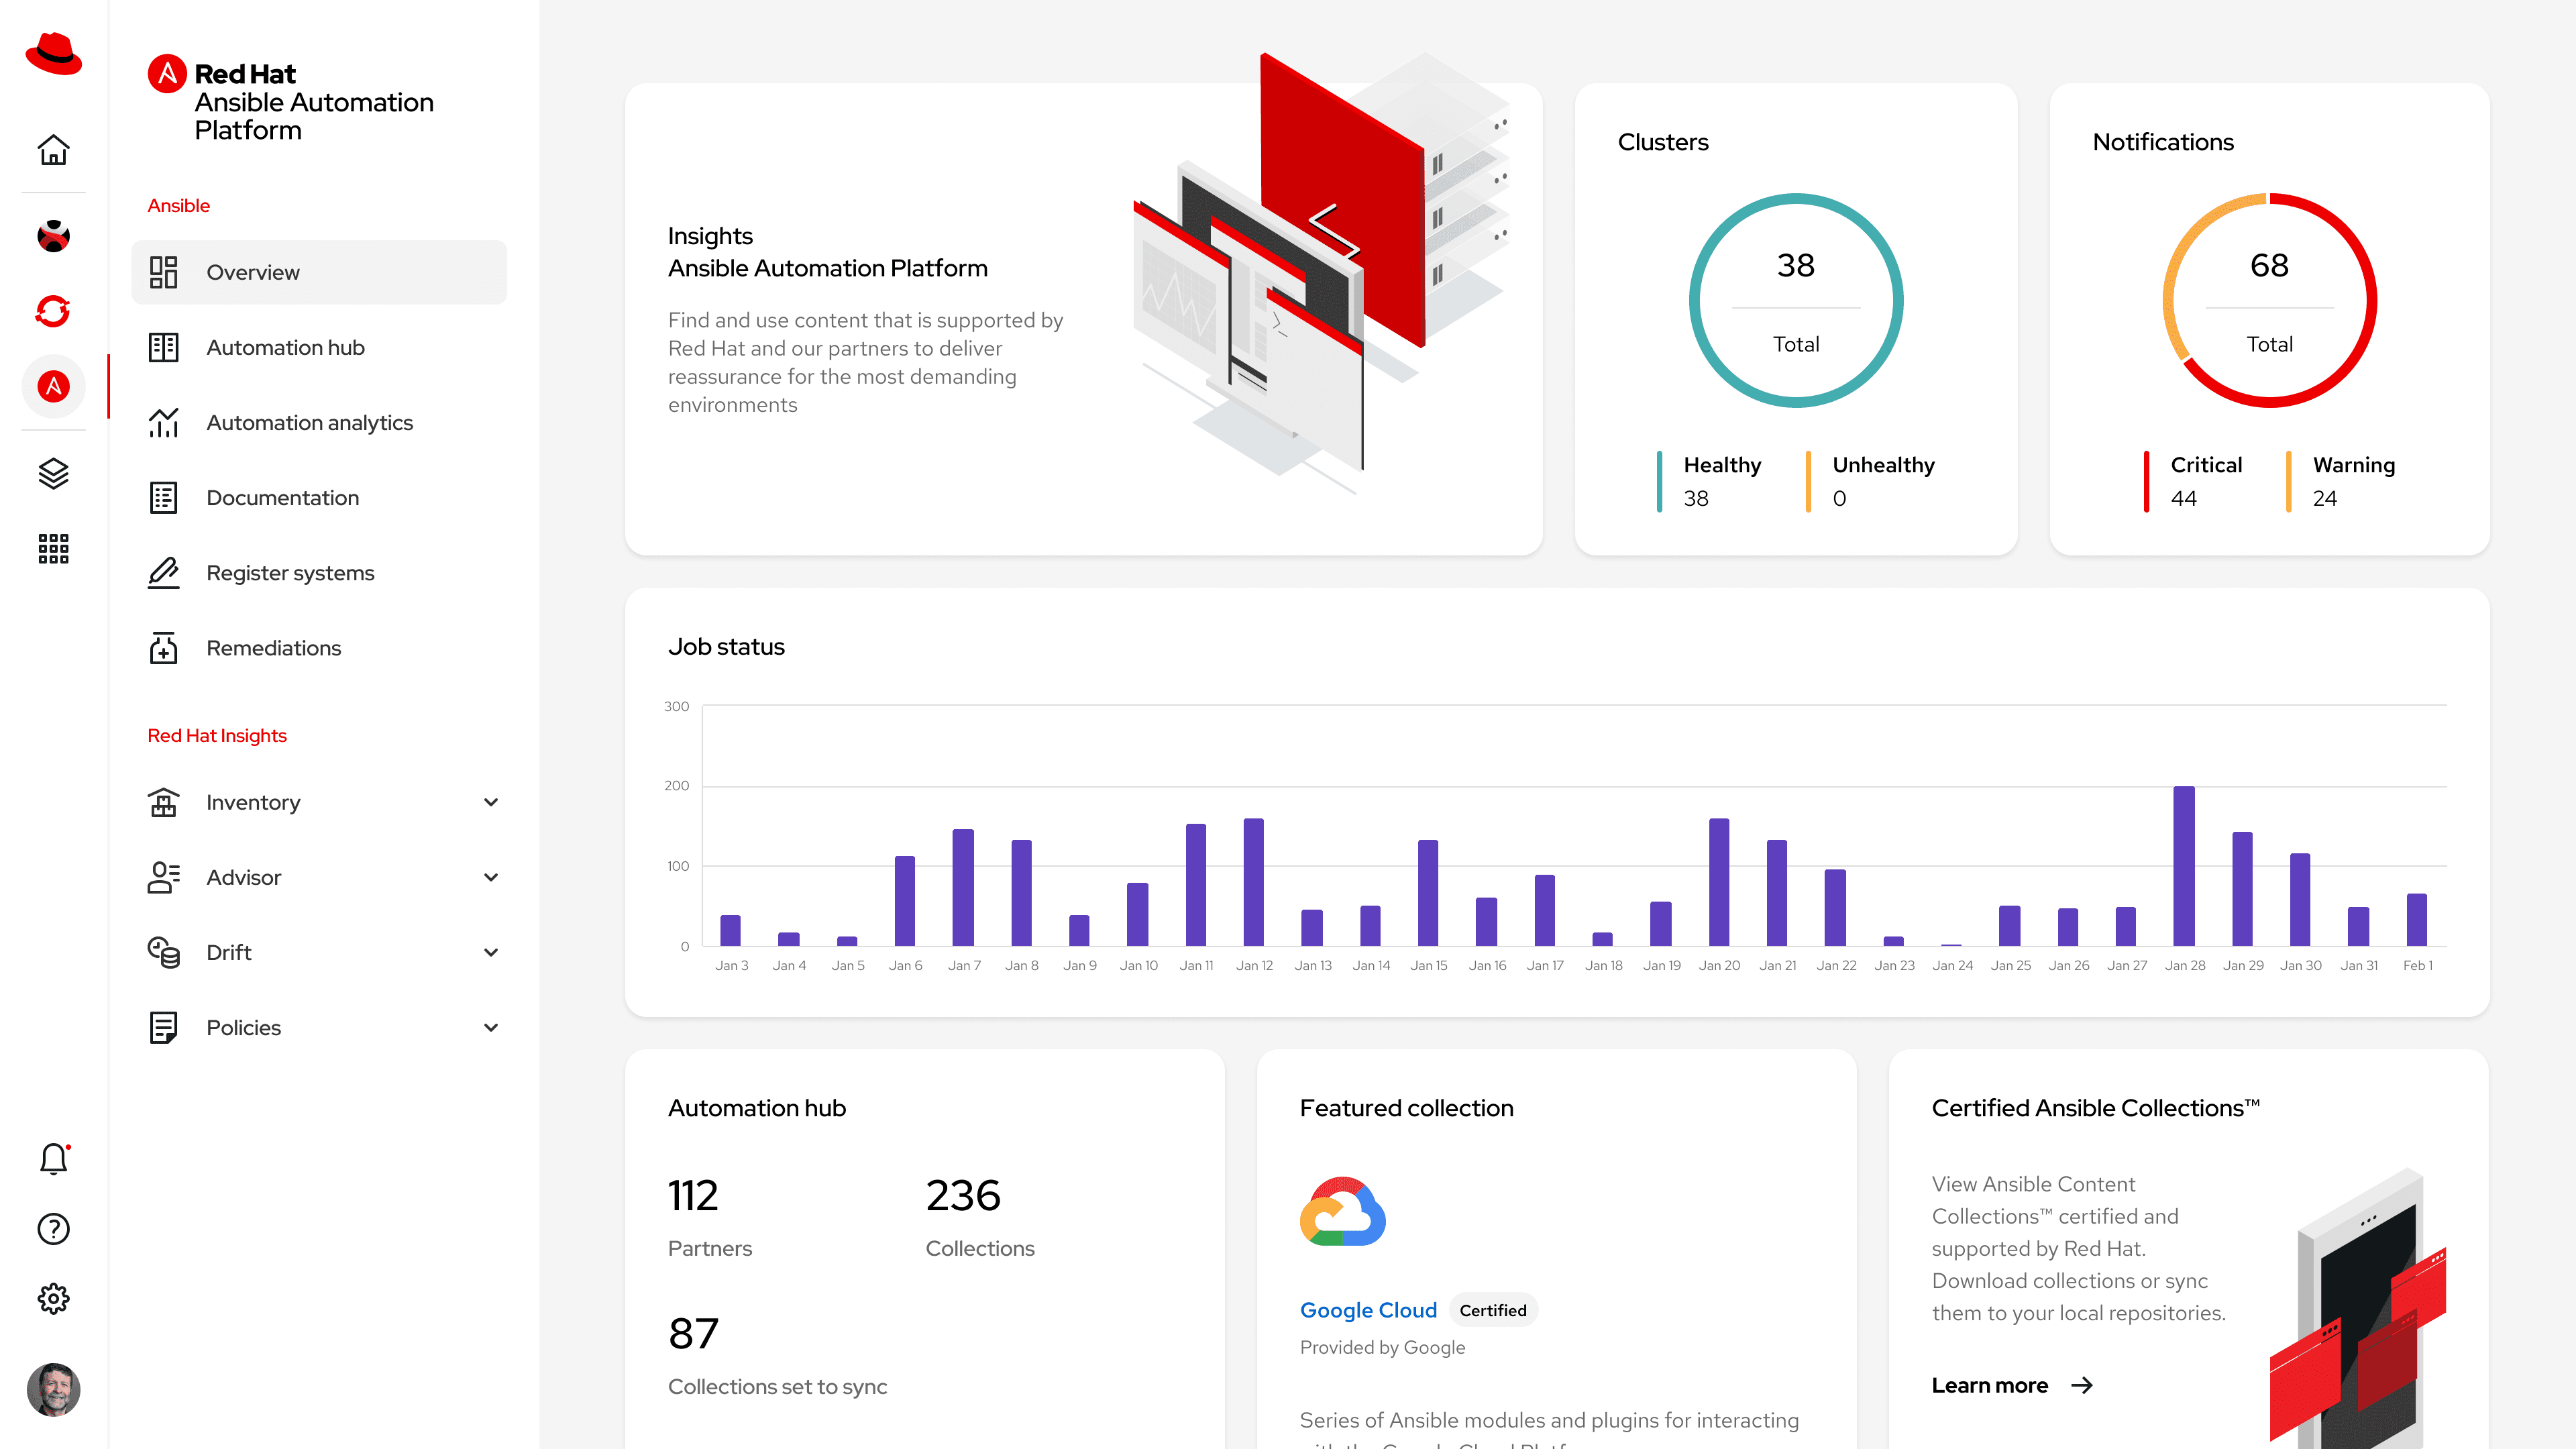The image size is (2576, 1449).
Task: Open Register systems menu item
Action: tap(319, 572)
